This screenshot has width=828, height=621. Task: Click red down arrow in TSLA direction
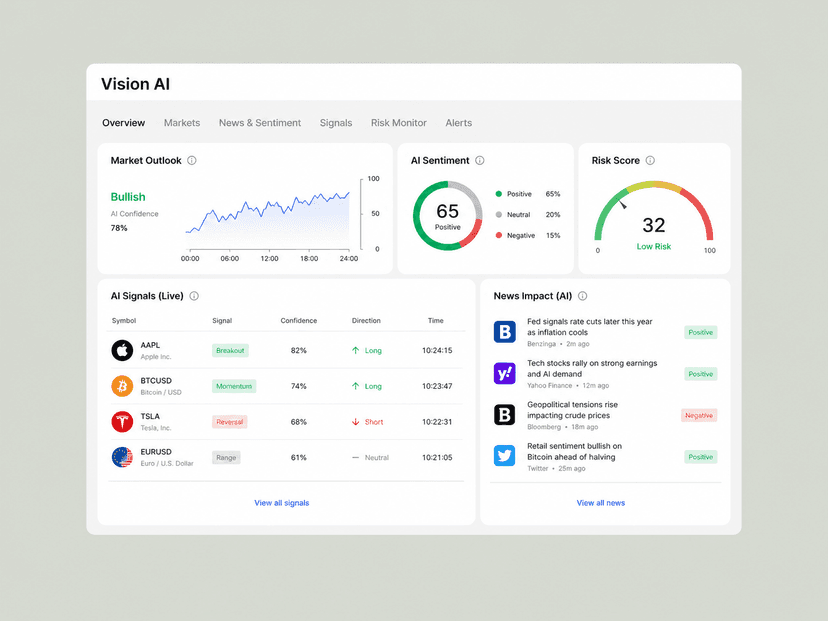(355, 422)
